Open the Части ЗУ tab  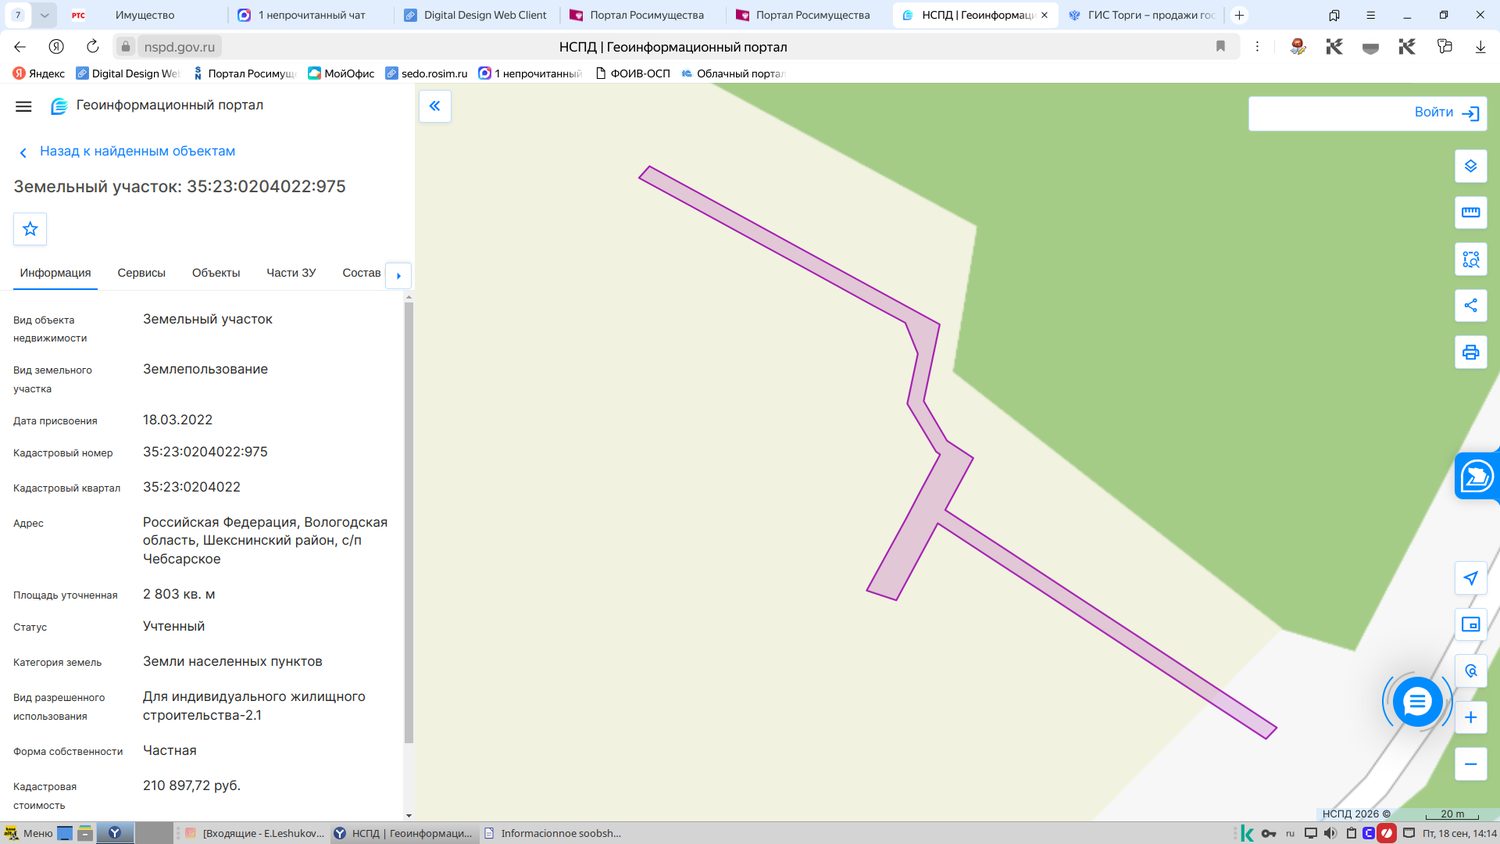(x=291, y=273)
